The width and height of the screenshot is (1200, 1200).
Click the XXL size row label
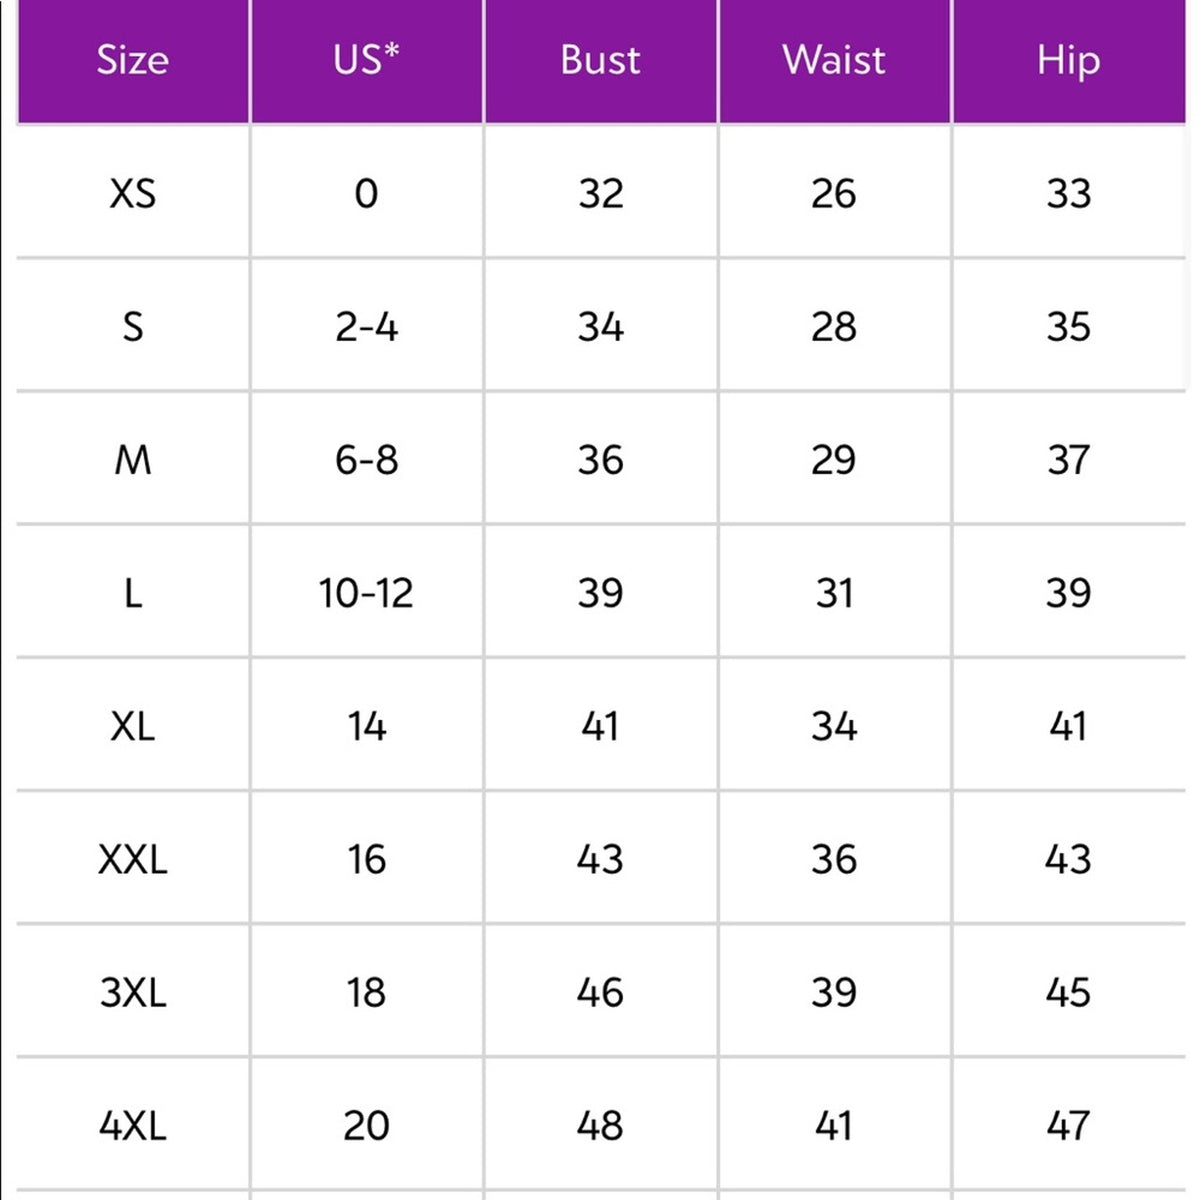[x=133, y=858]
